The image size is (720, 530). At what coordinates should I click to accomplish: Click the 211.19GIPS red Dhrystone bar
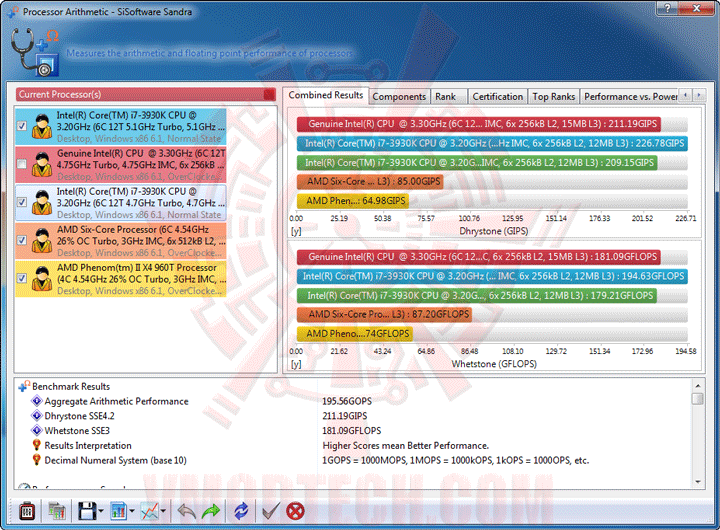479,124
